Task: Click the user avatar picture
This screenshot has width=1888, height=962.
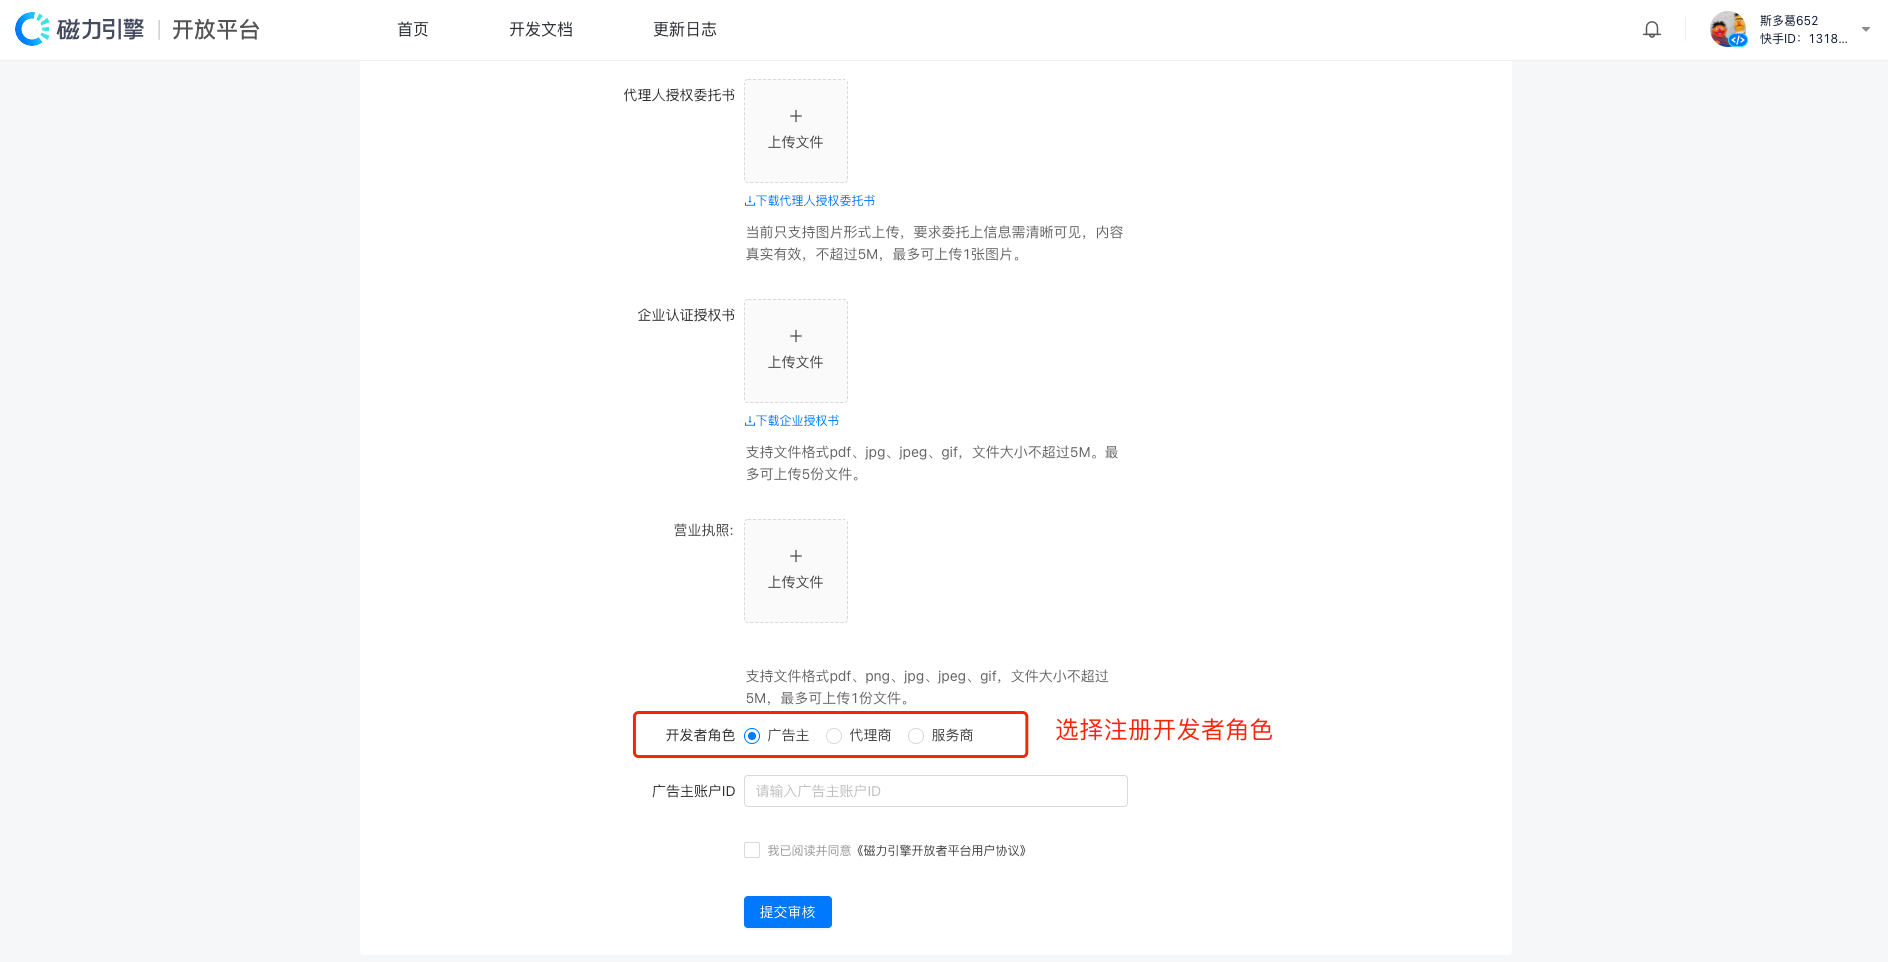Action: point(1728,29)
